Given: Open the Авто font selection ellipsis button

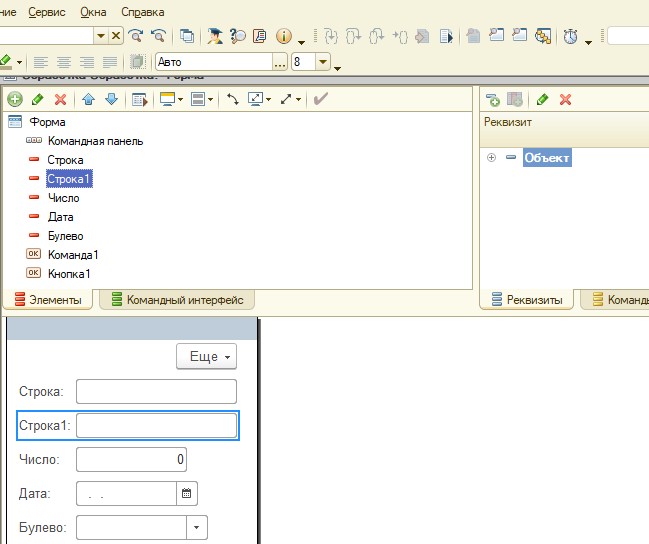Looking at the screenshot, I should (x=280, y=62).
